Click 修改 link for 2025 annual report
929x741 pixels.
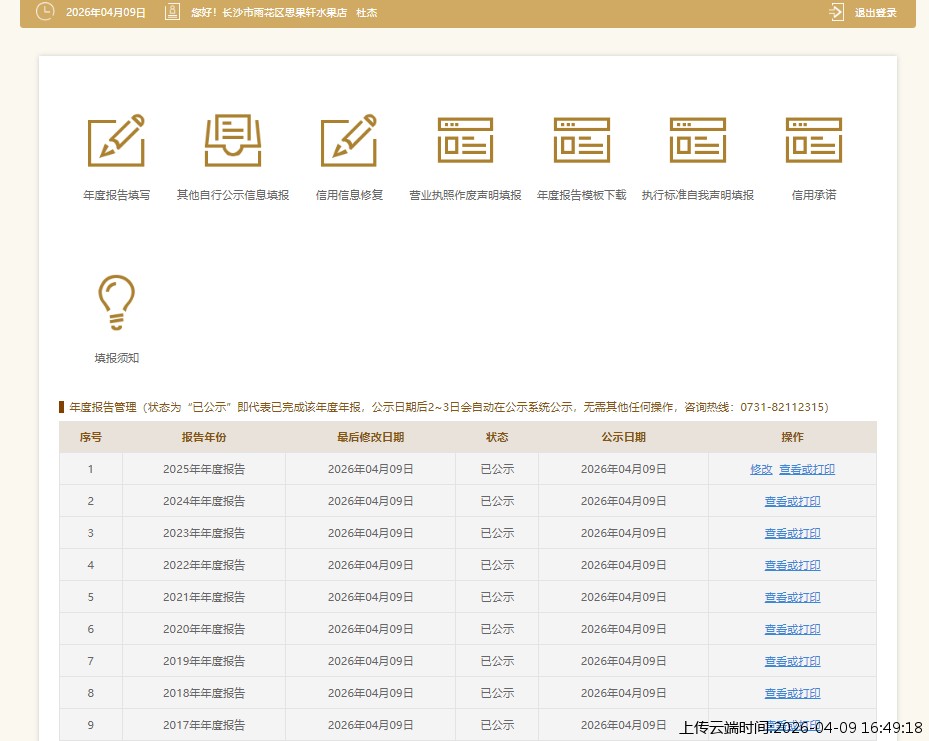(x=761, y=469)
